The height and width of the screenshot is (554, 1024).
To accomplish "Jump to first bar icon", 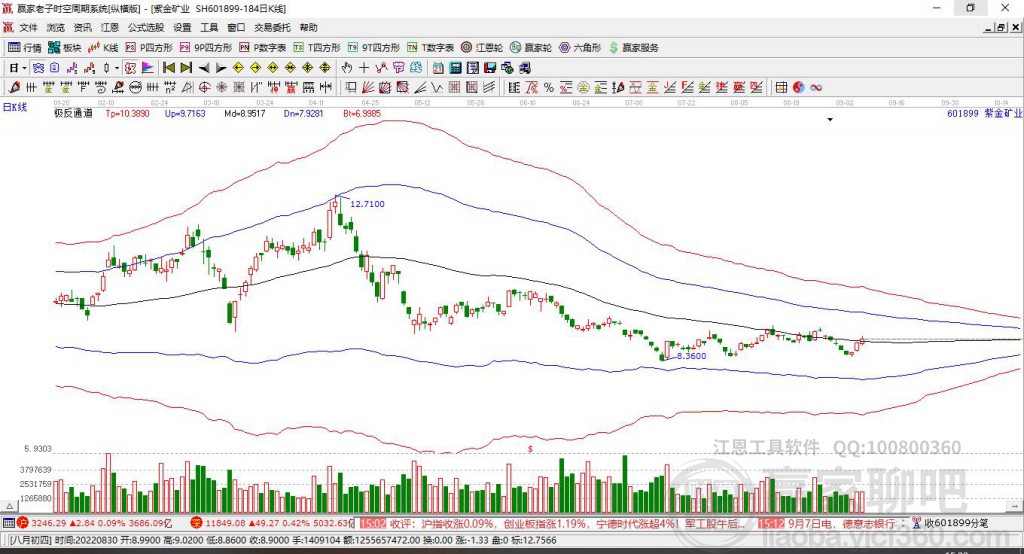I will [169, 68].
